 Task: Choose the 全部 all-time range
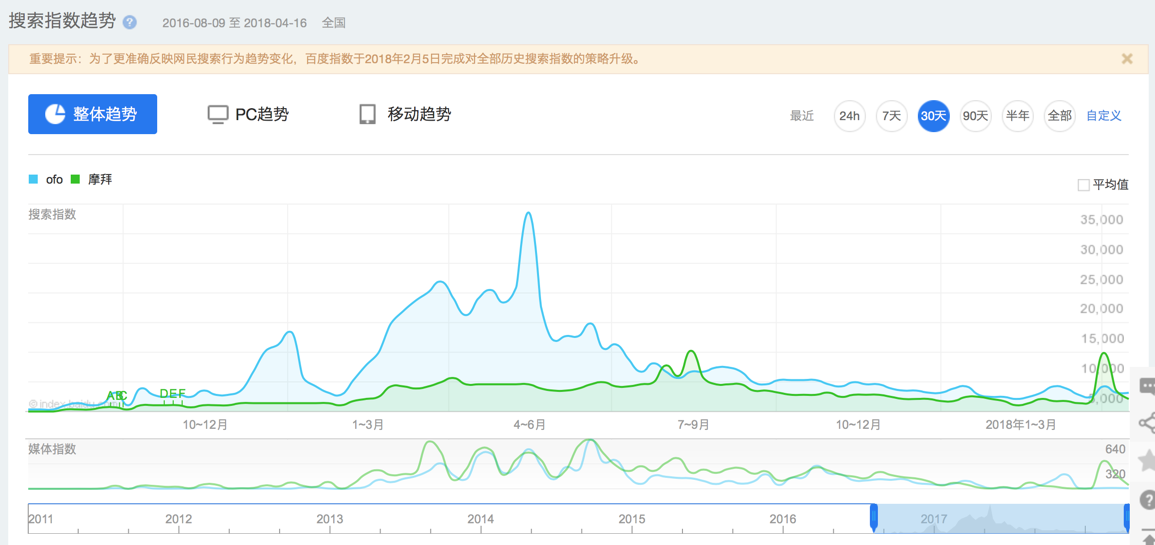click(x=1059, y=116)
